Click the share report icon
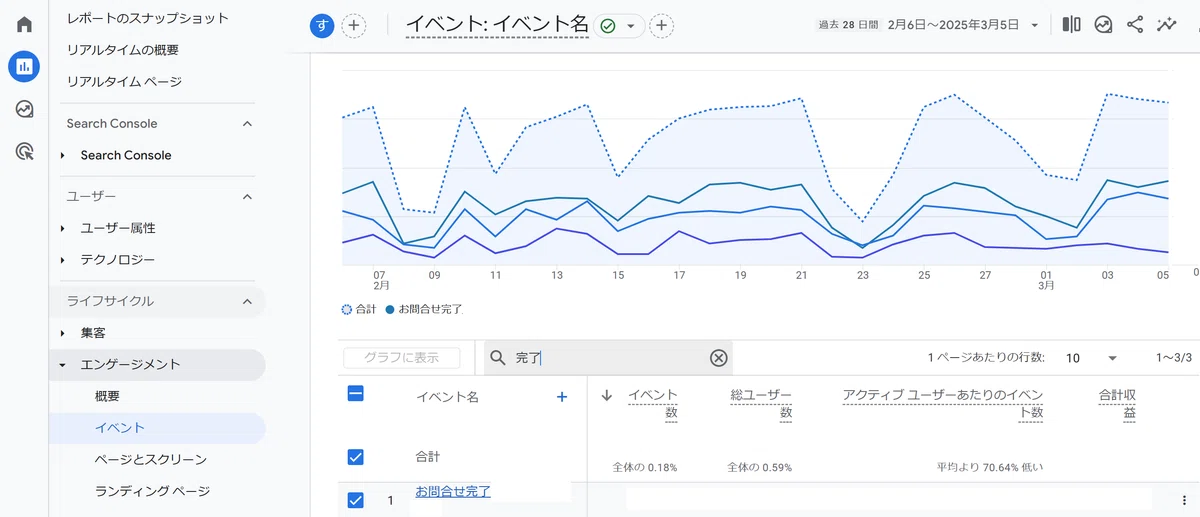 point(1135,24)
